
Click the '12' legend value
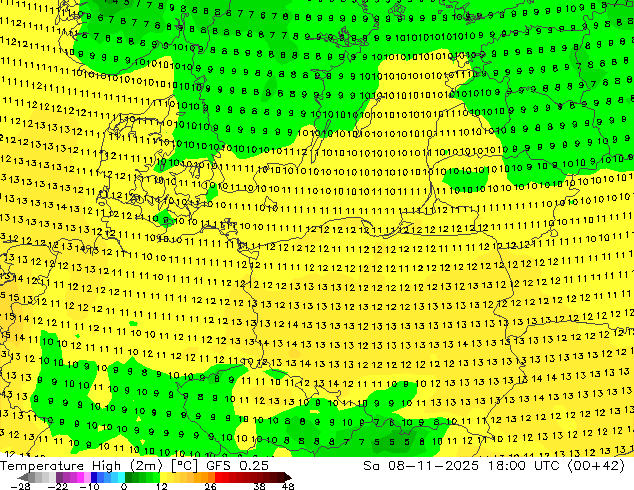(162, 486)
